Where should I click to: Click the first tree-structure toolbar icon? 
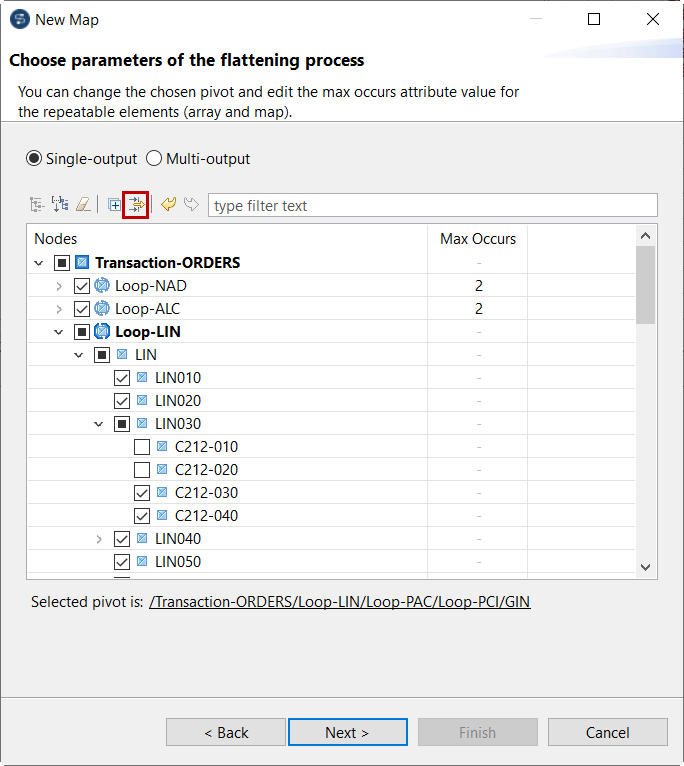click(x=37, y=205)
